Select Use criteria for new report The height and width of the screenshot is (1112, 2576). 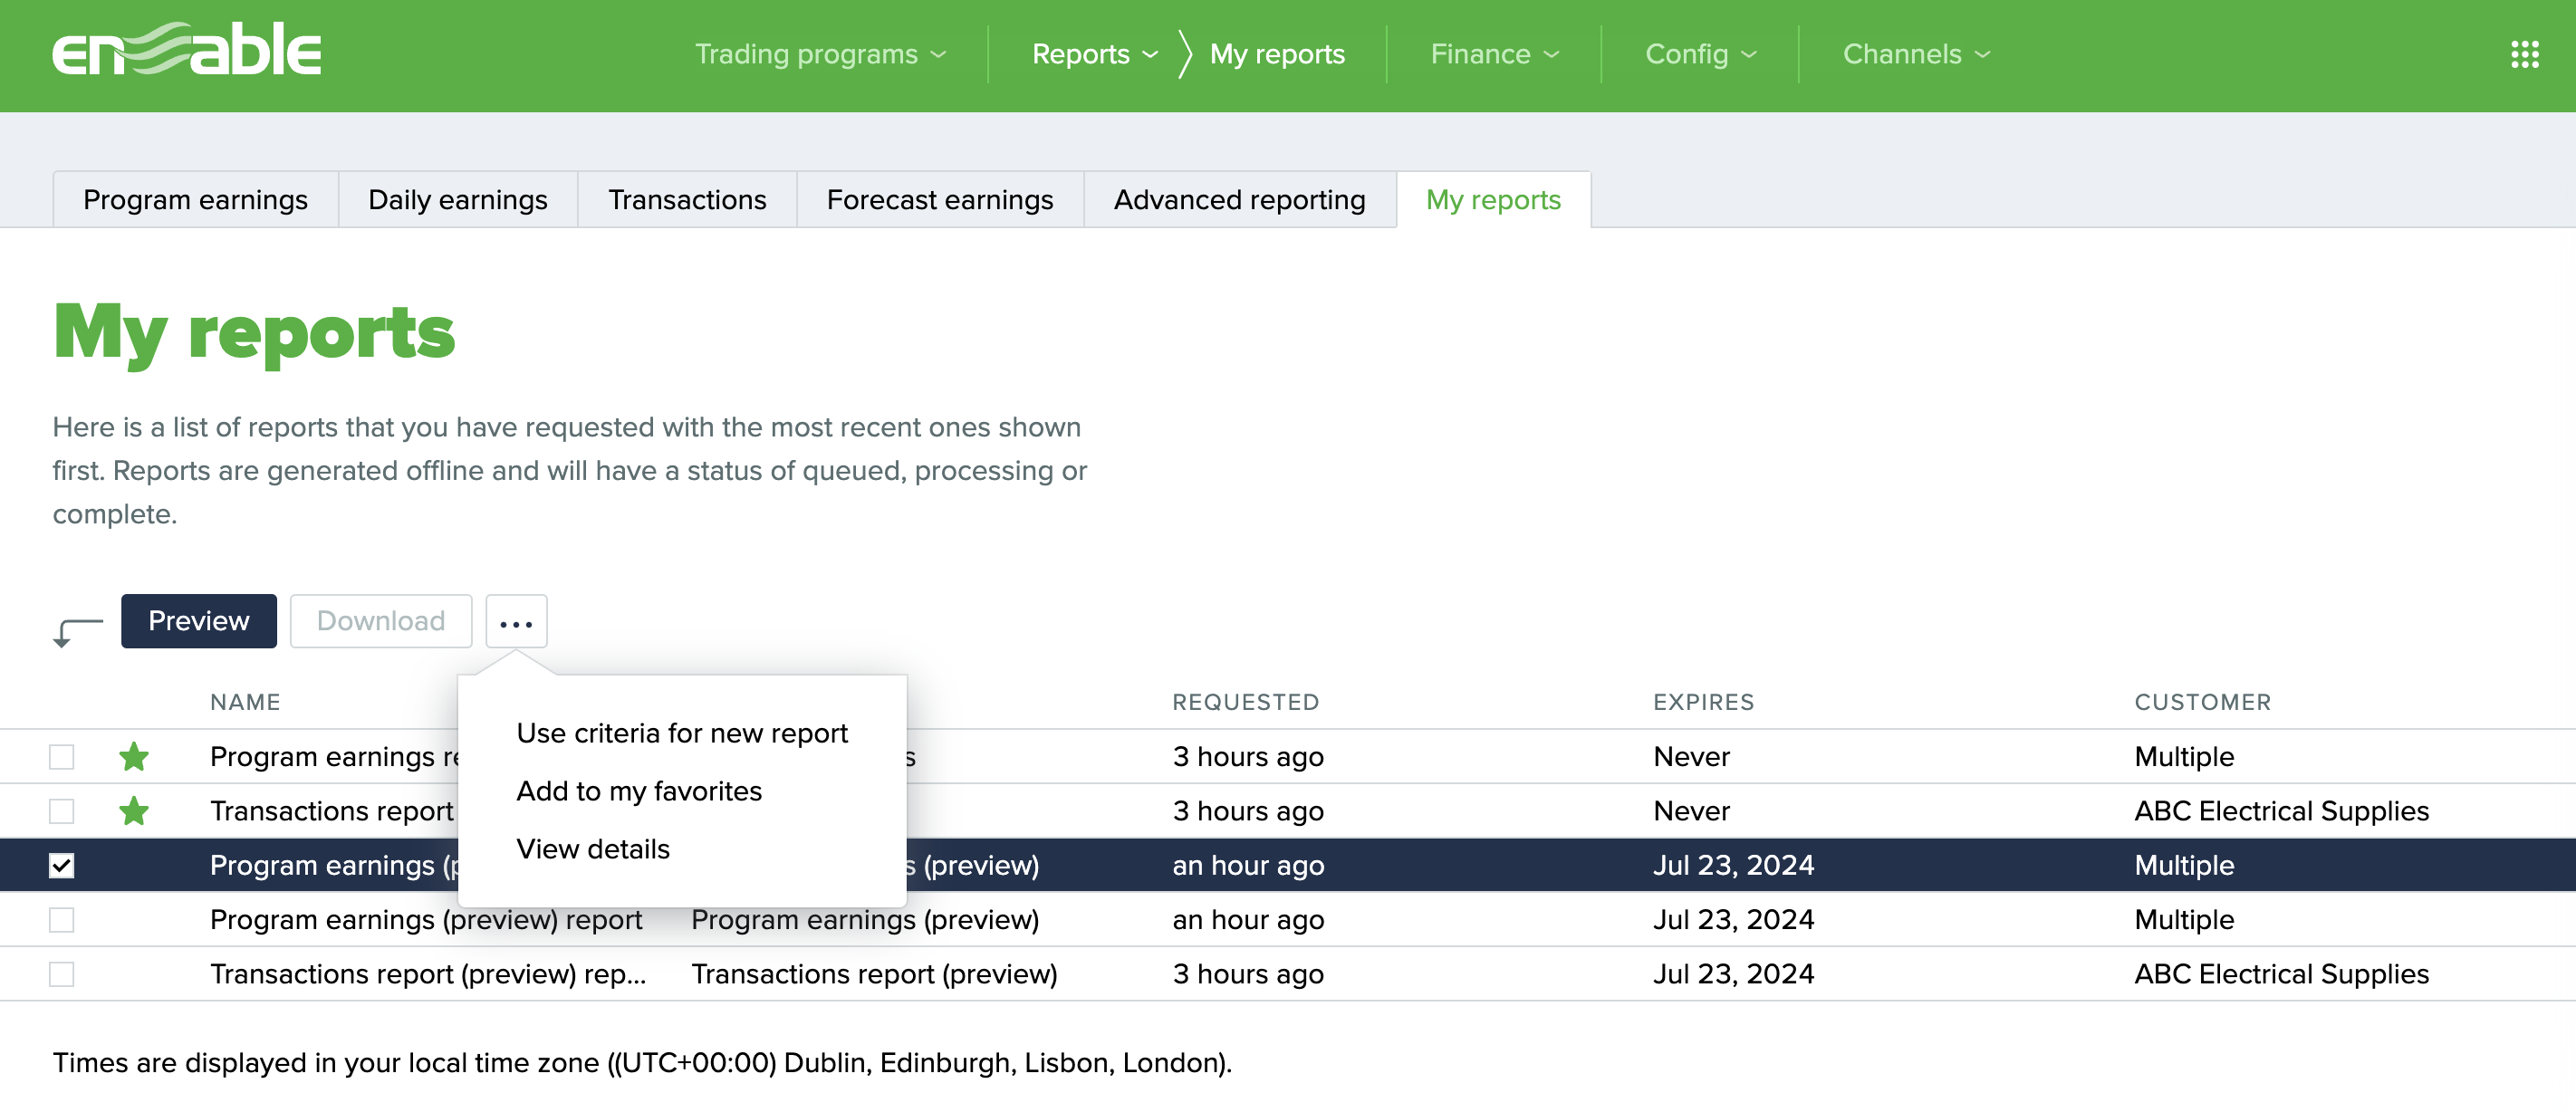click(x=682, y=732)
